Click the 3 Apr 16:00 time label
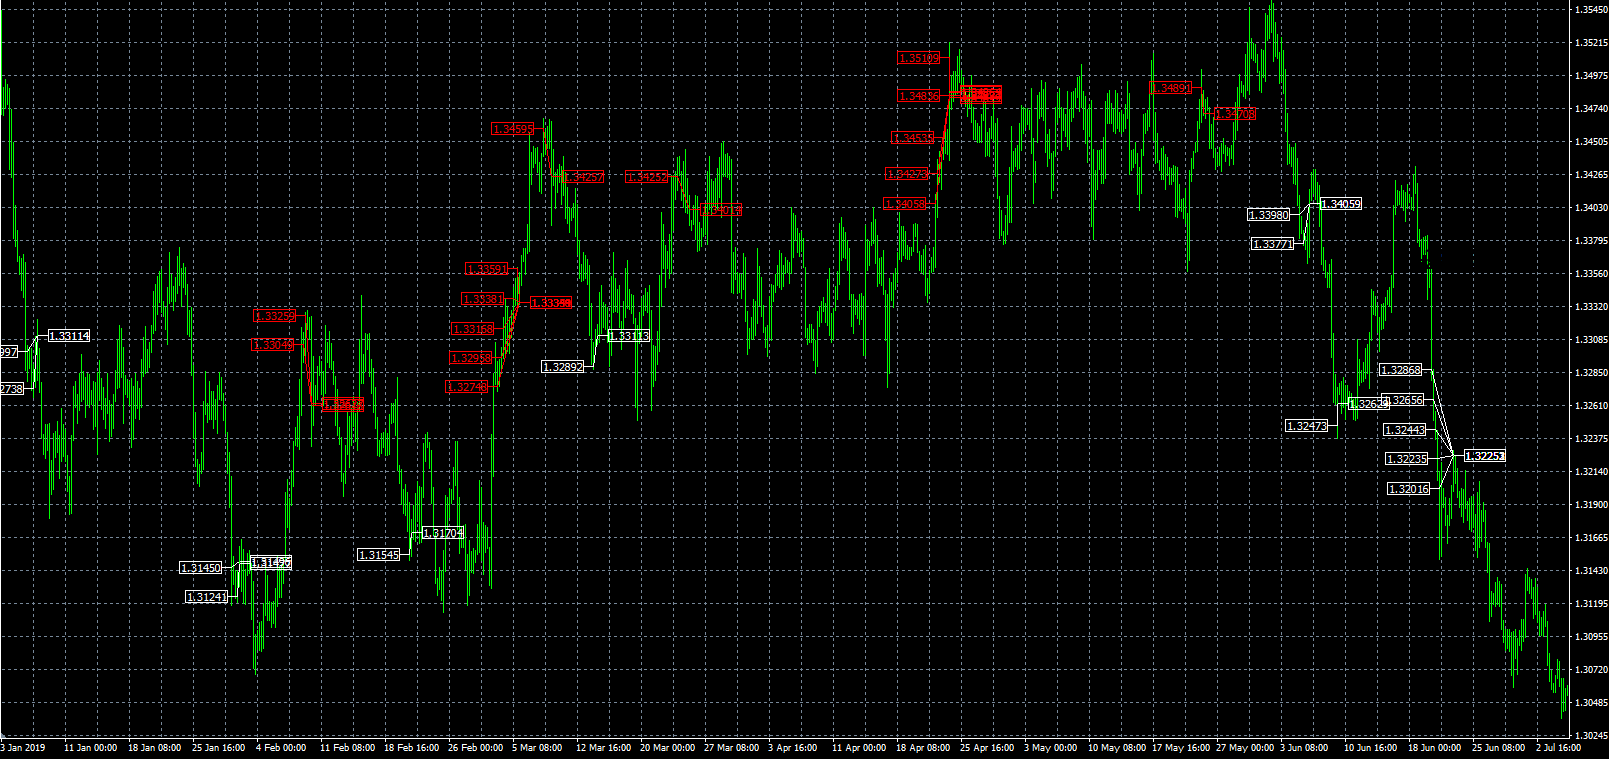Viewport: 1609px width, 759px height. click(x=793, y=748)
